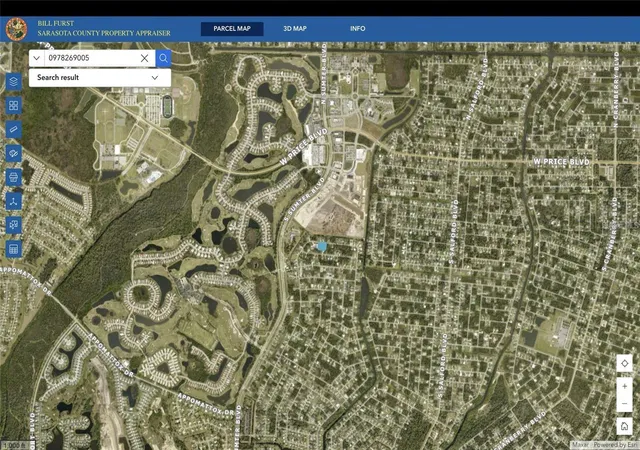Screen dimensions: 640x450
Task: Clear the parcel search text with X
Action: pyautogui.click(x=144, y=58)
